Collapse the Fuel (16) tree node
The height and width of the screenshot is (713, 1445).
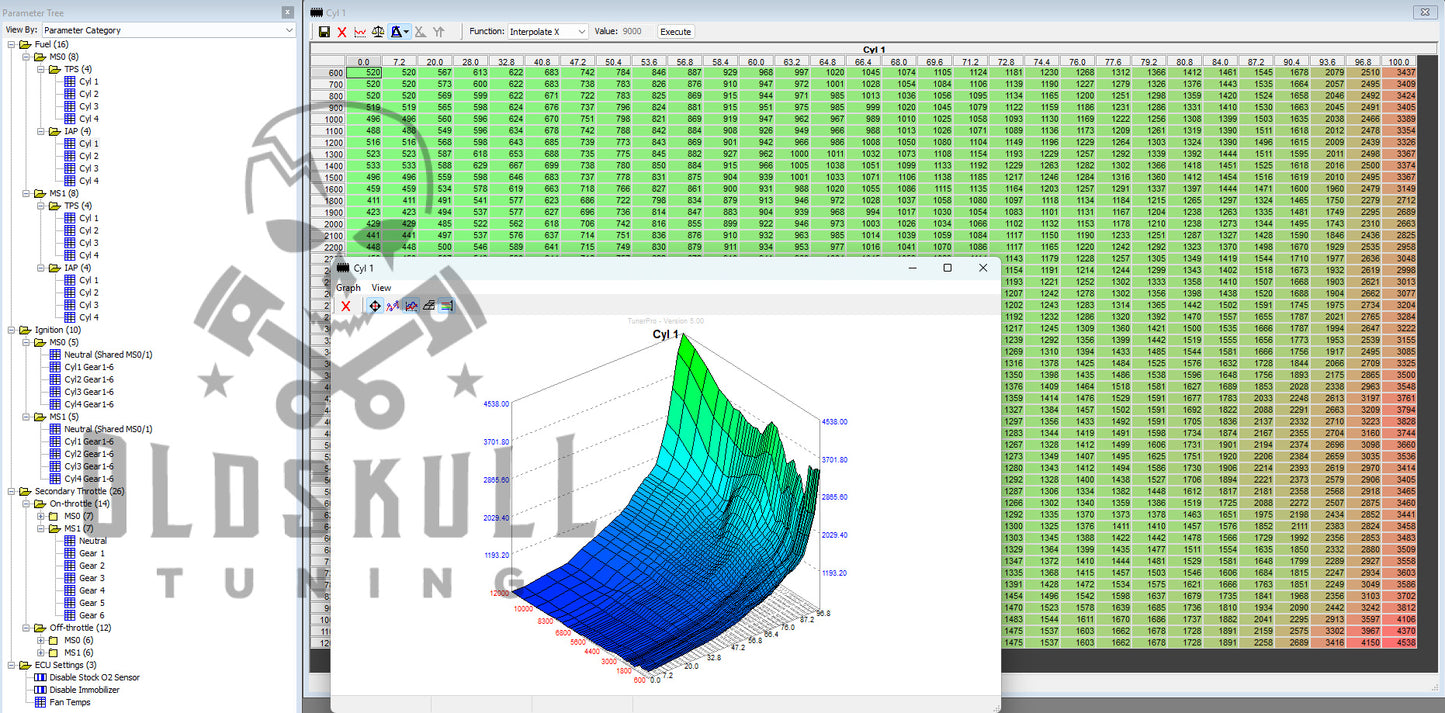11,44
